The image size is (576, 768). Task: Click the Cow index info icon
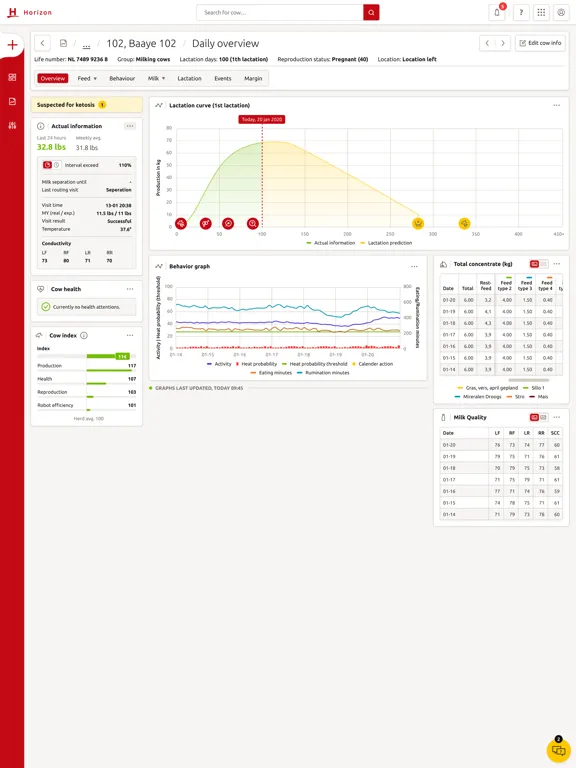coord(84,336)
